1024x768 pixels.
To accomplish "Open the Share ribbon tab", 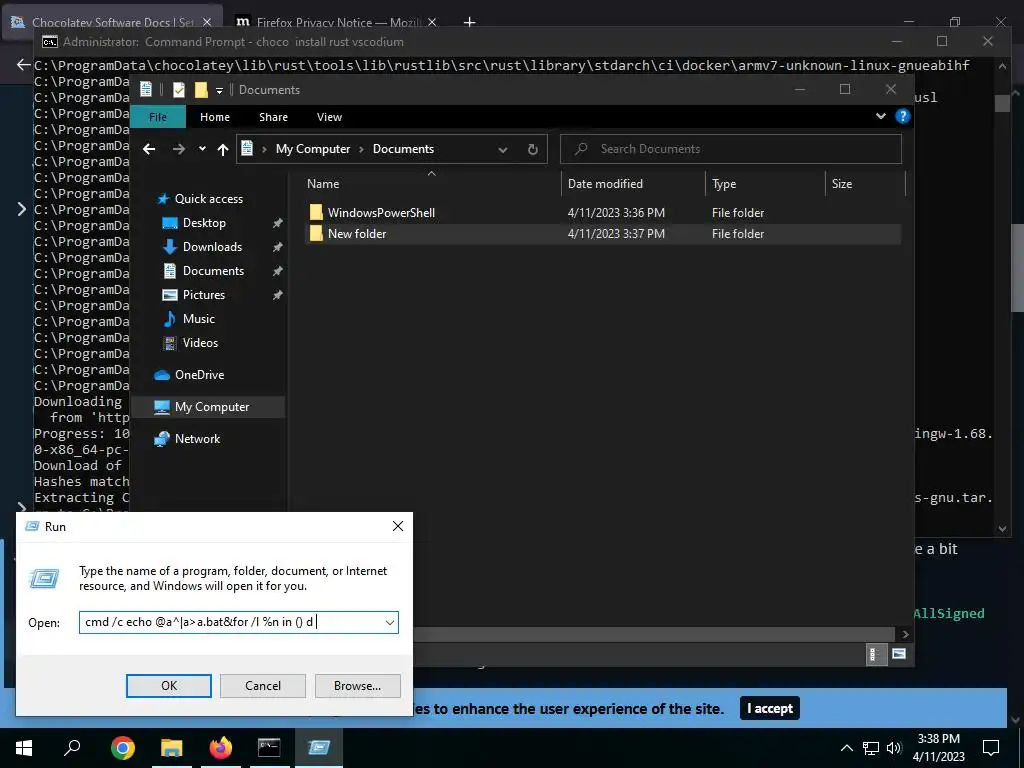I will [x=273, y=117].
